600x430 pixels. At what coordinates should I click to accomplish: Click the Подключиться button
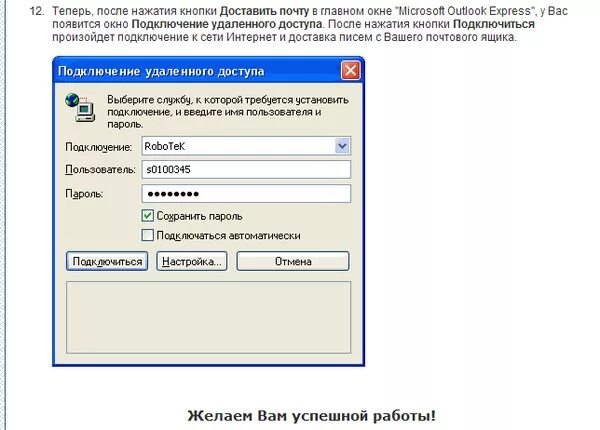[107, 261]
